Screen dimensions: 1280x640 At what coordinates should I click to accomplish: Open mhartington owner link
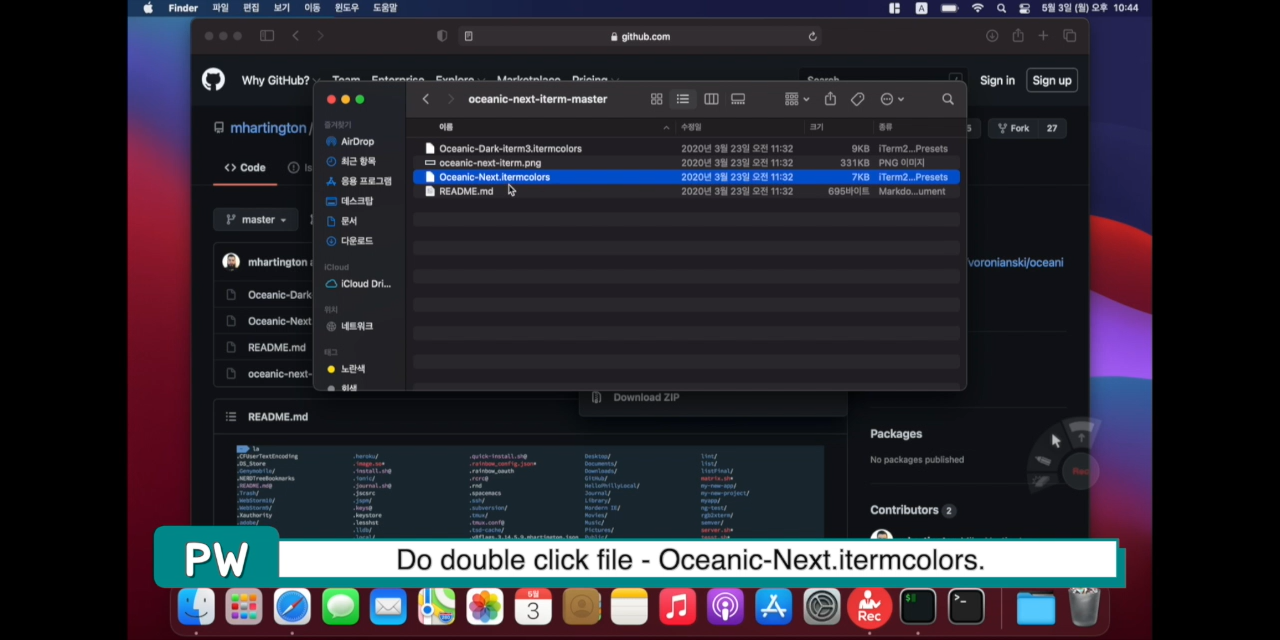tap(268, 128)
